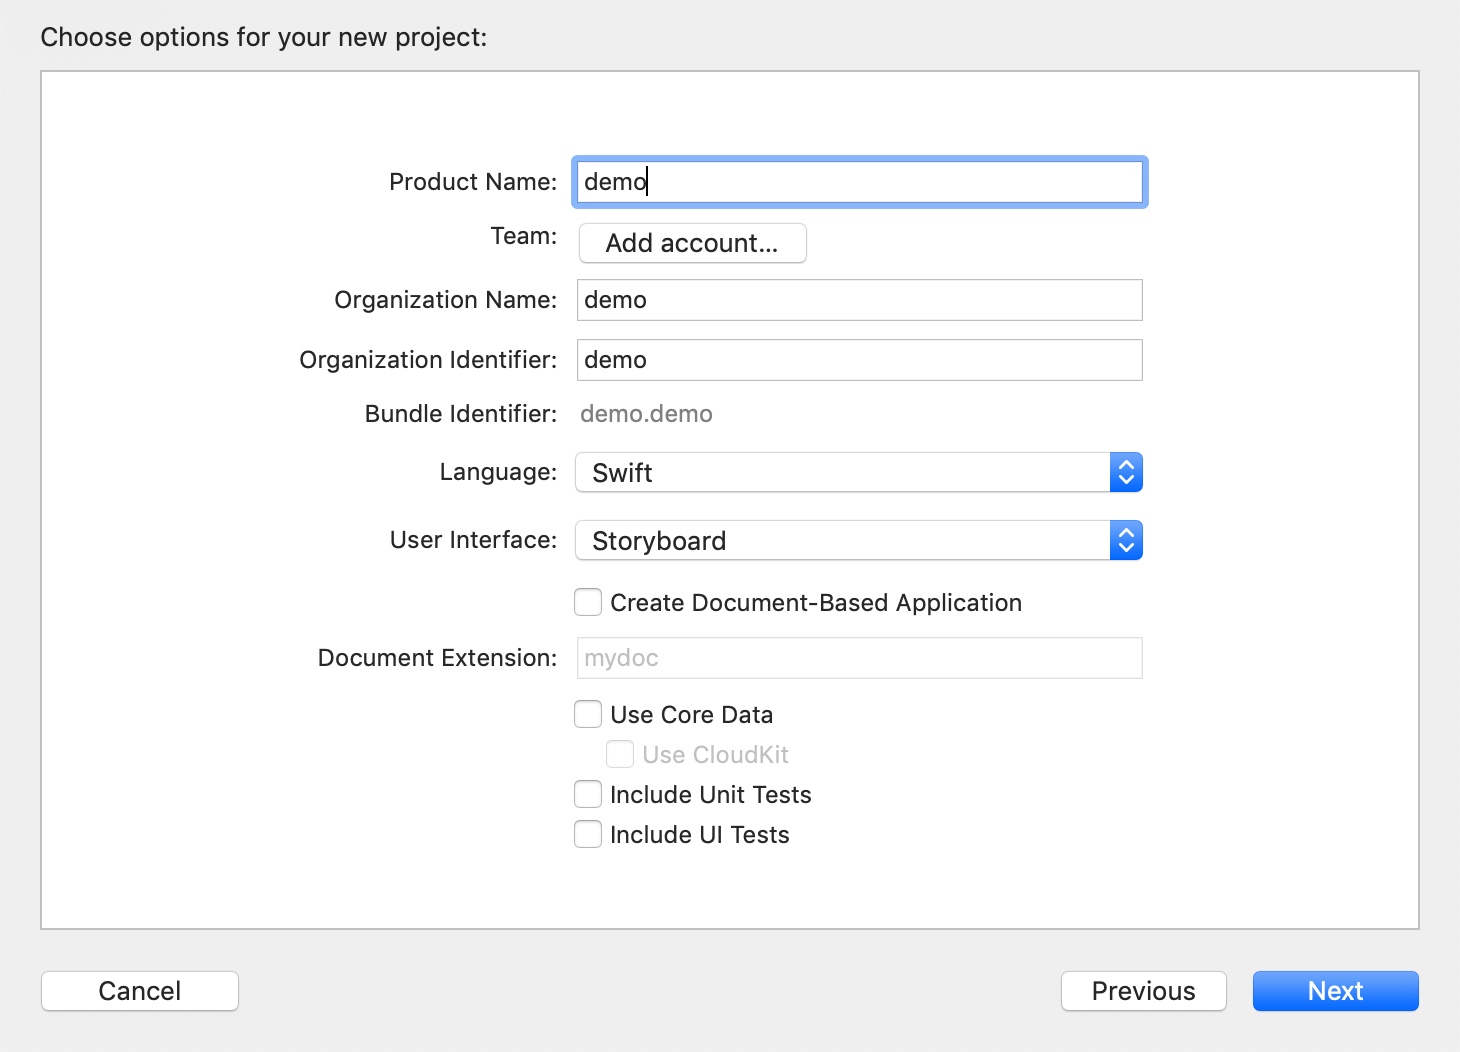
Task: Focus the Organization Name field
Action: [x=859, y=300]
